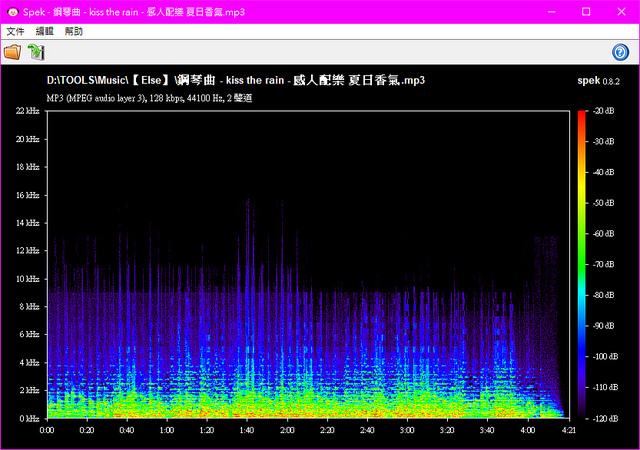Image resolution: width=640 pixels, height=450 pixels.
Task: Click the file path heading text
Action: 235,79
